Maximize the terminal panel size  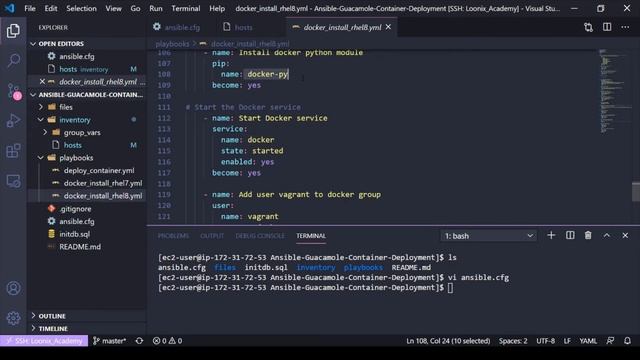tap(607, 236)
